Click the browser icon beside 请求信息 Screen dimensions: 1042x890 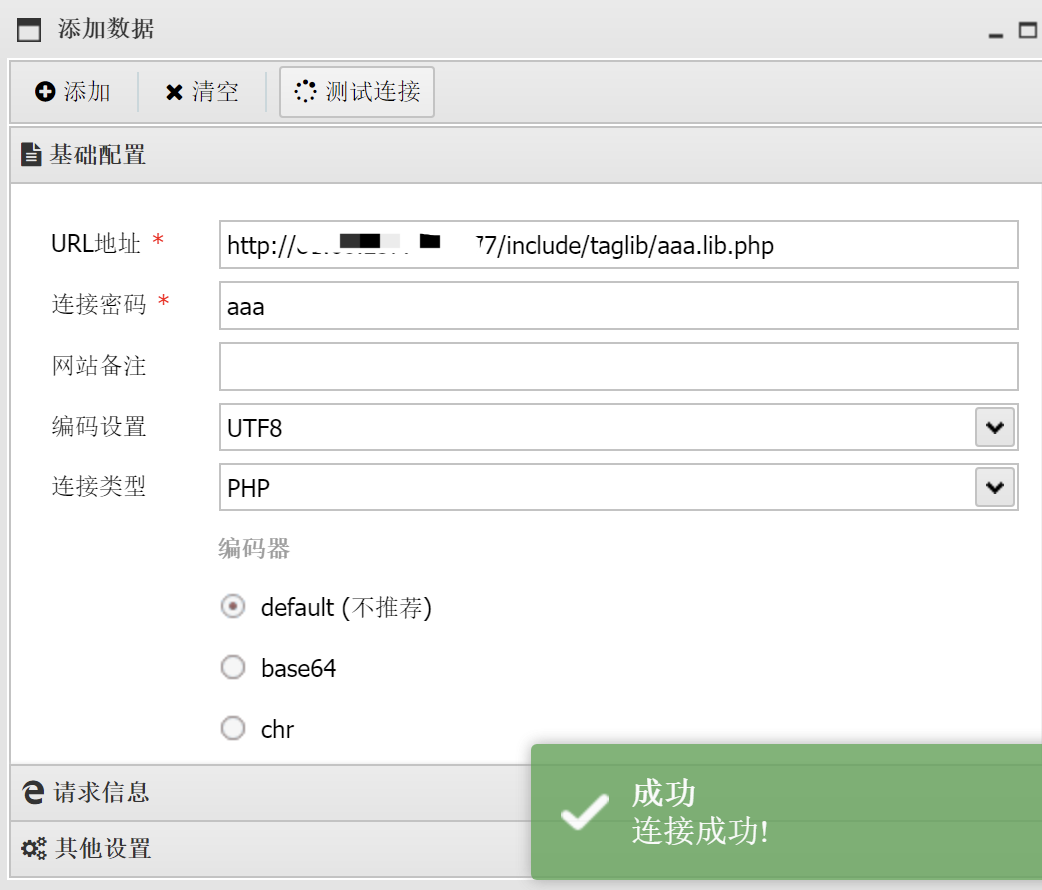pyautogui.click(x=33, y=793)
